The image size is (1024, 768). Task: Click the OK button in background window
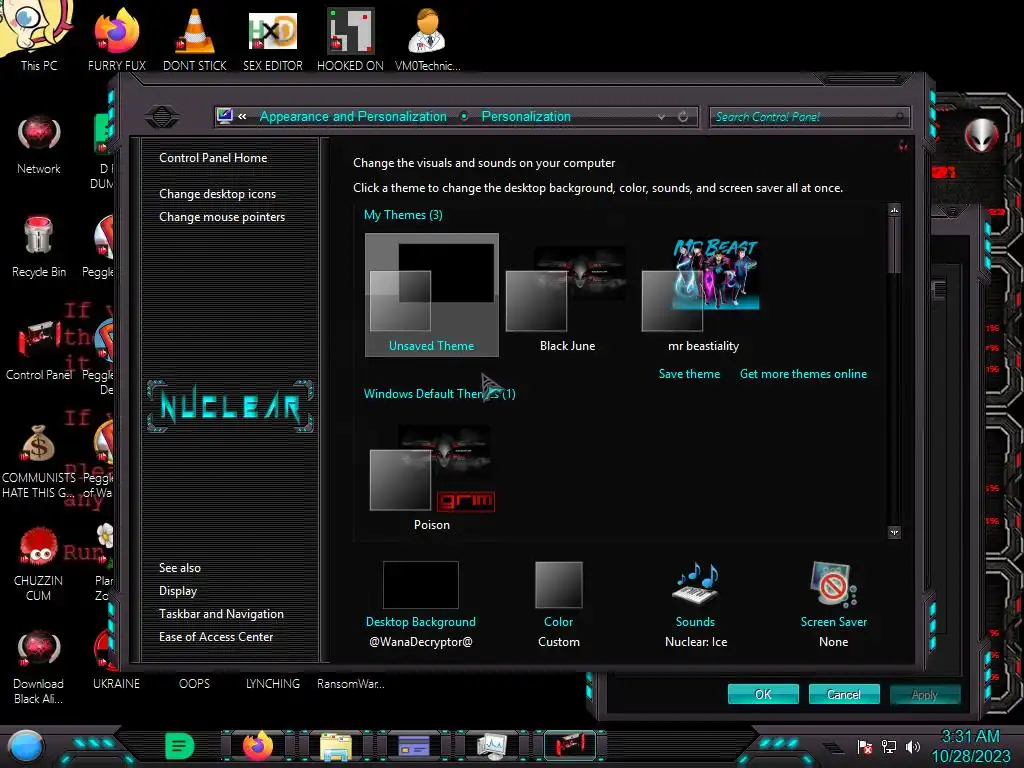763,694
